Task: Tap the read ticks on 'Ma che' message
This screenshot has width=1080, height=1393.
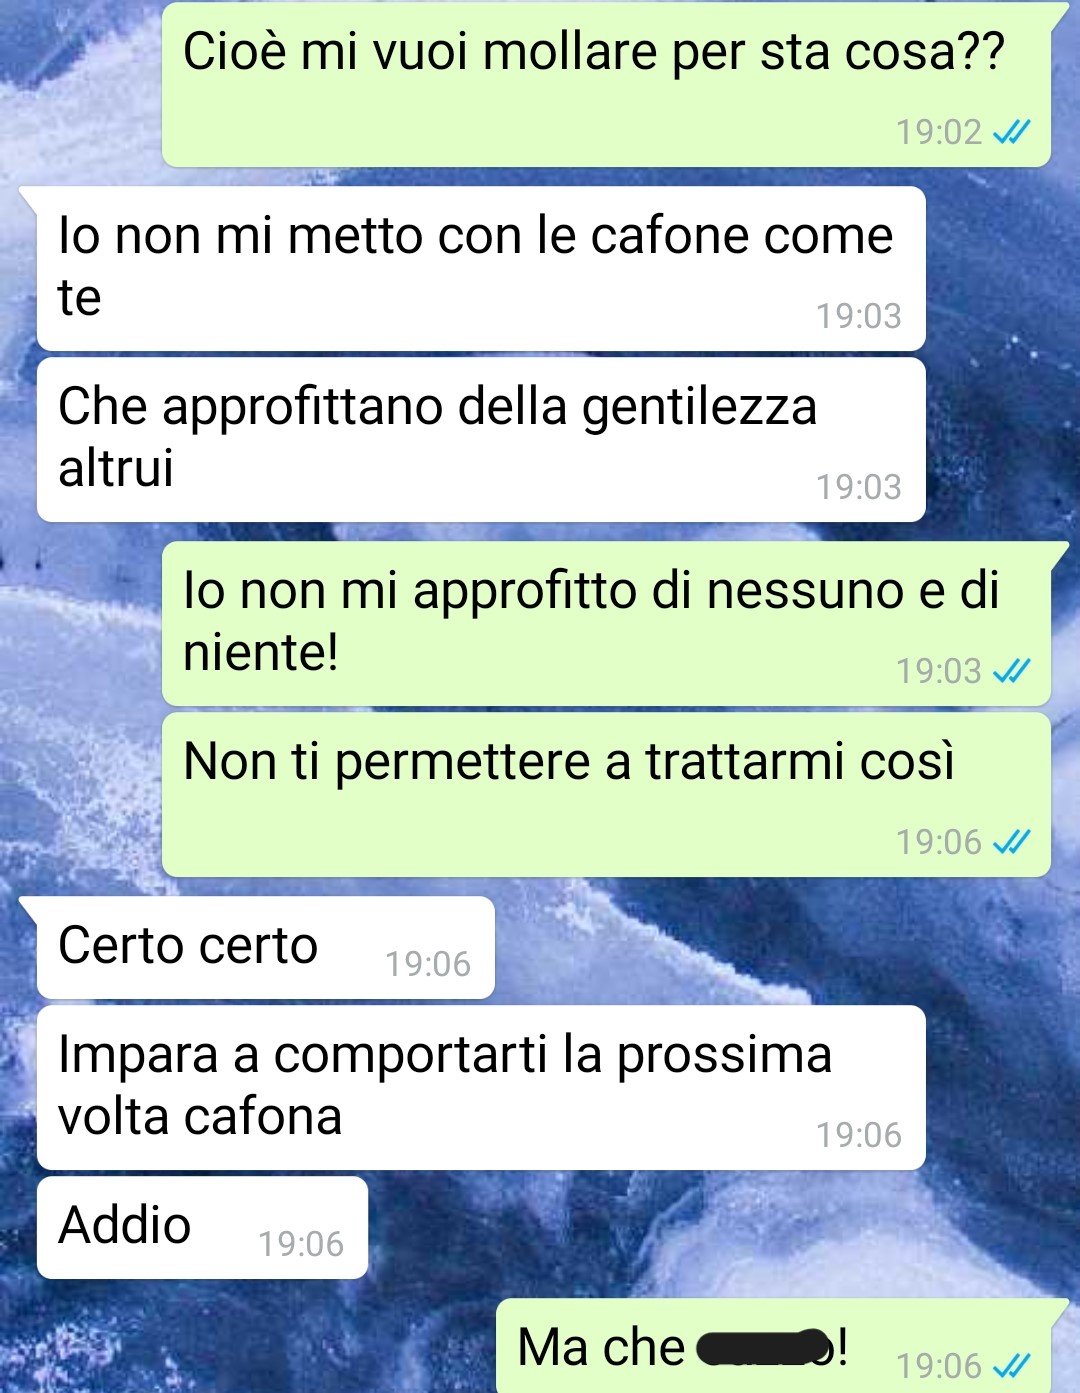Action: coord(1011,1365)
